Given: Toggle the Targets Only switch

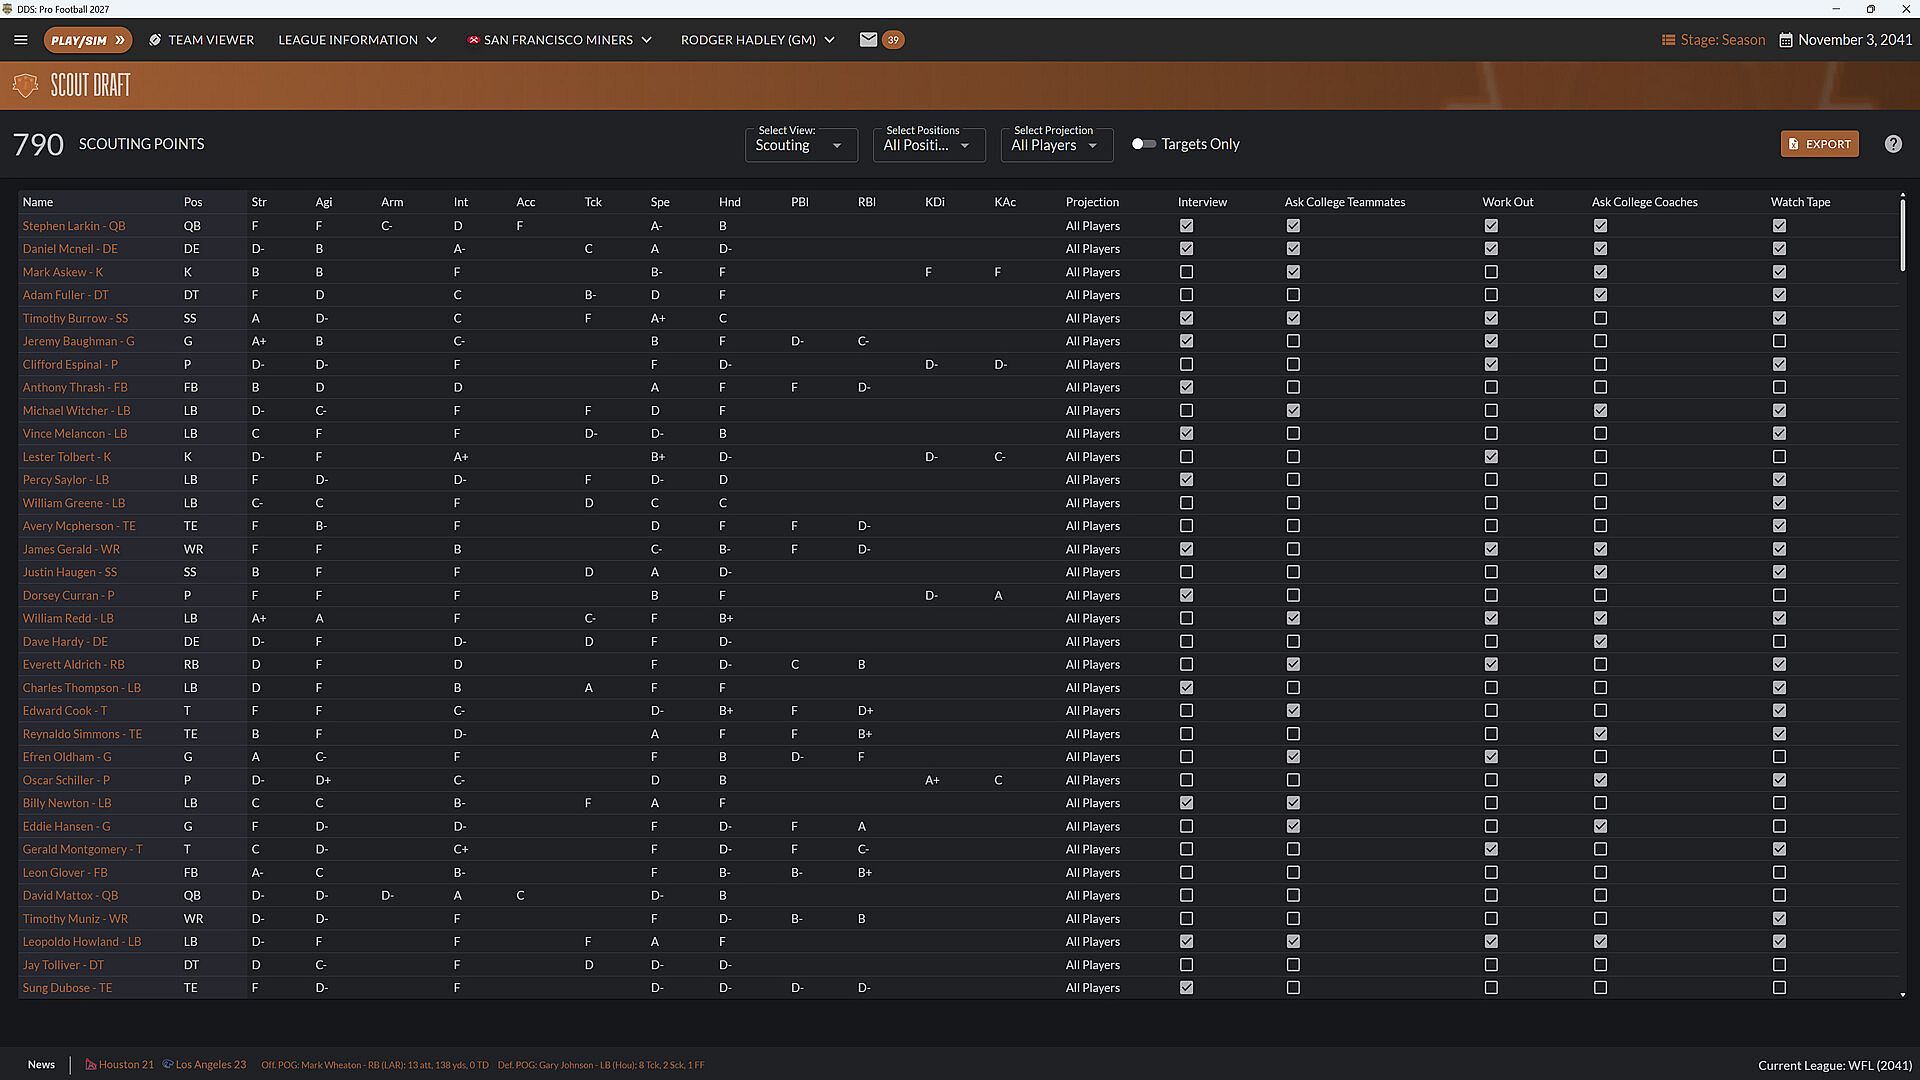Looking at the screenshot, I should 1143,144.
